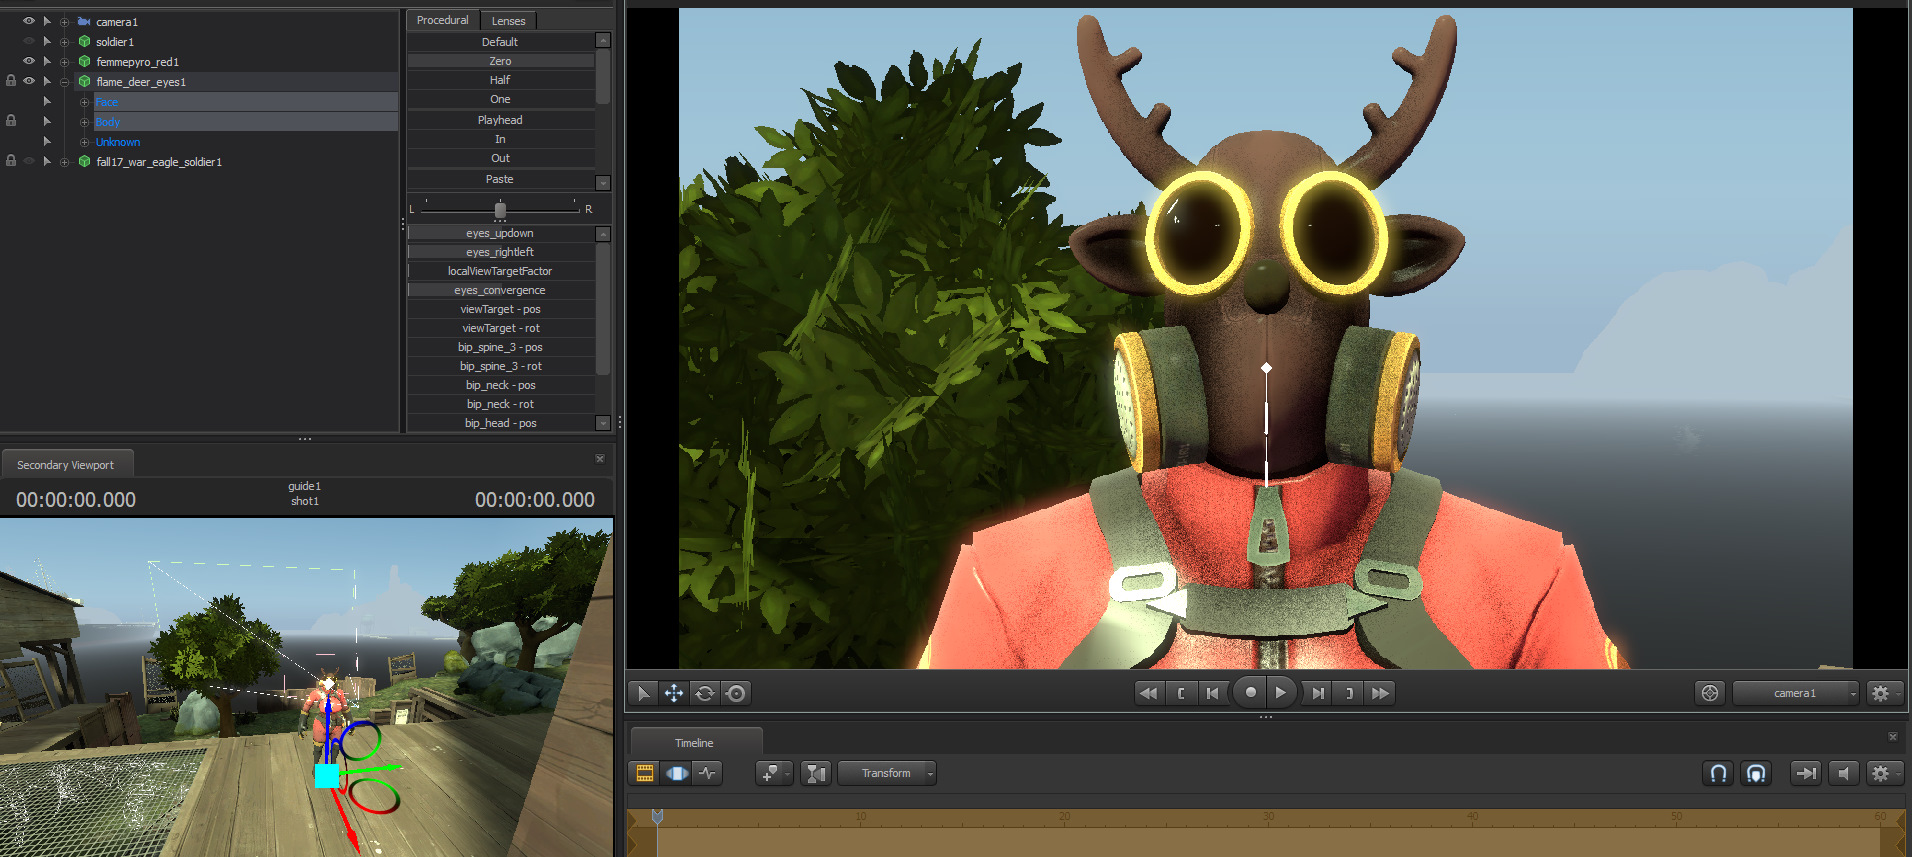Expand the Body control group
This screenshot has height=857, width=1912.
tap(85, 122)
